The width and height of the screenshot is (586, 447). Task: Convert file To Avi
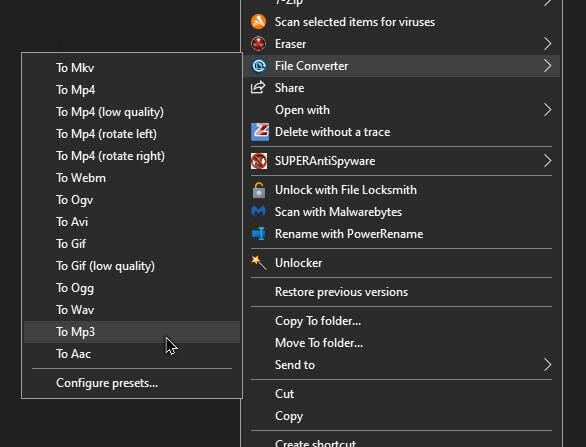(x=132, y=222)
